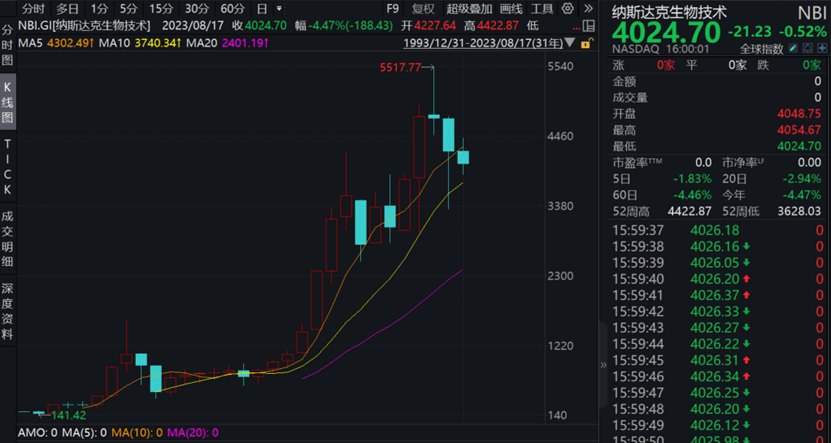Switch to 分时图 side tab

point(8,46)
